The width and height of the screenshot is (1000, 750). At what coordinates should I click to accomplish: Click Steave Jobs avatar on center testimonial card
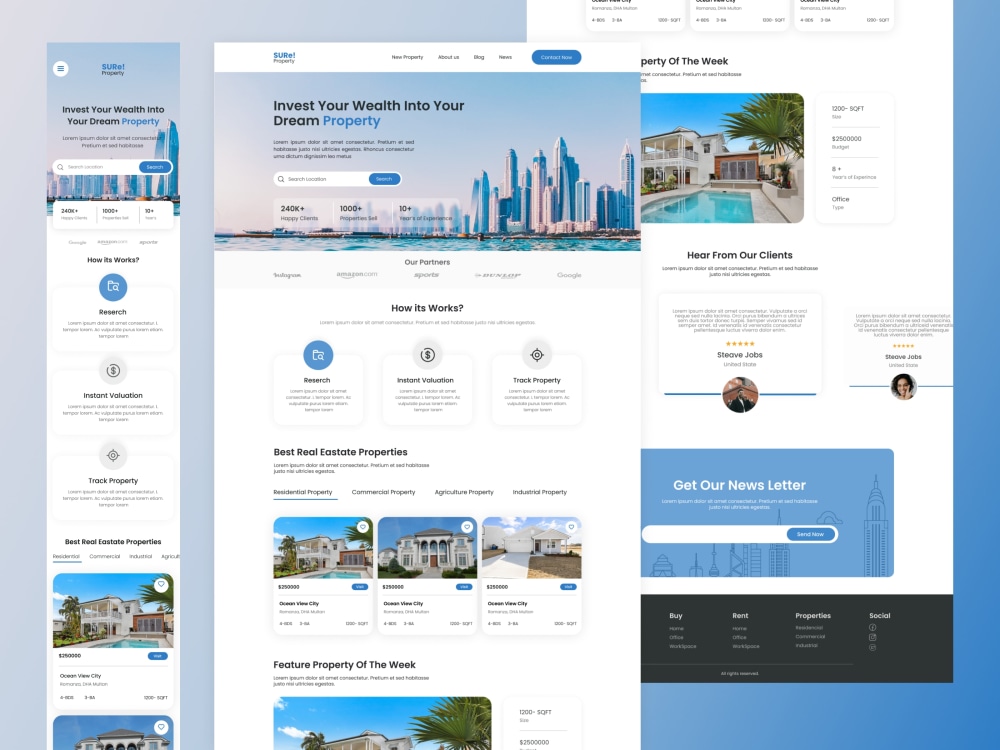pyautogui.click(x=740, y=395)
